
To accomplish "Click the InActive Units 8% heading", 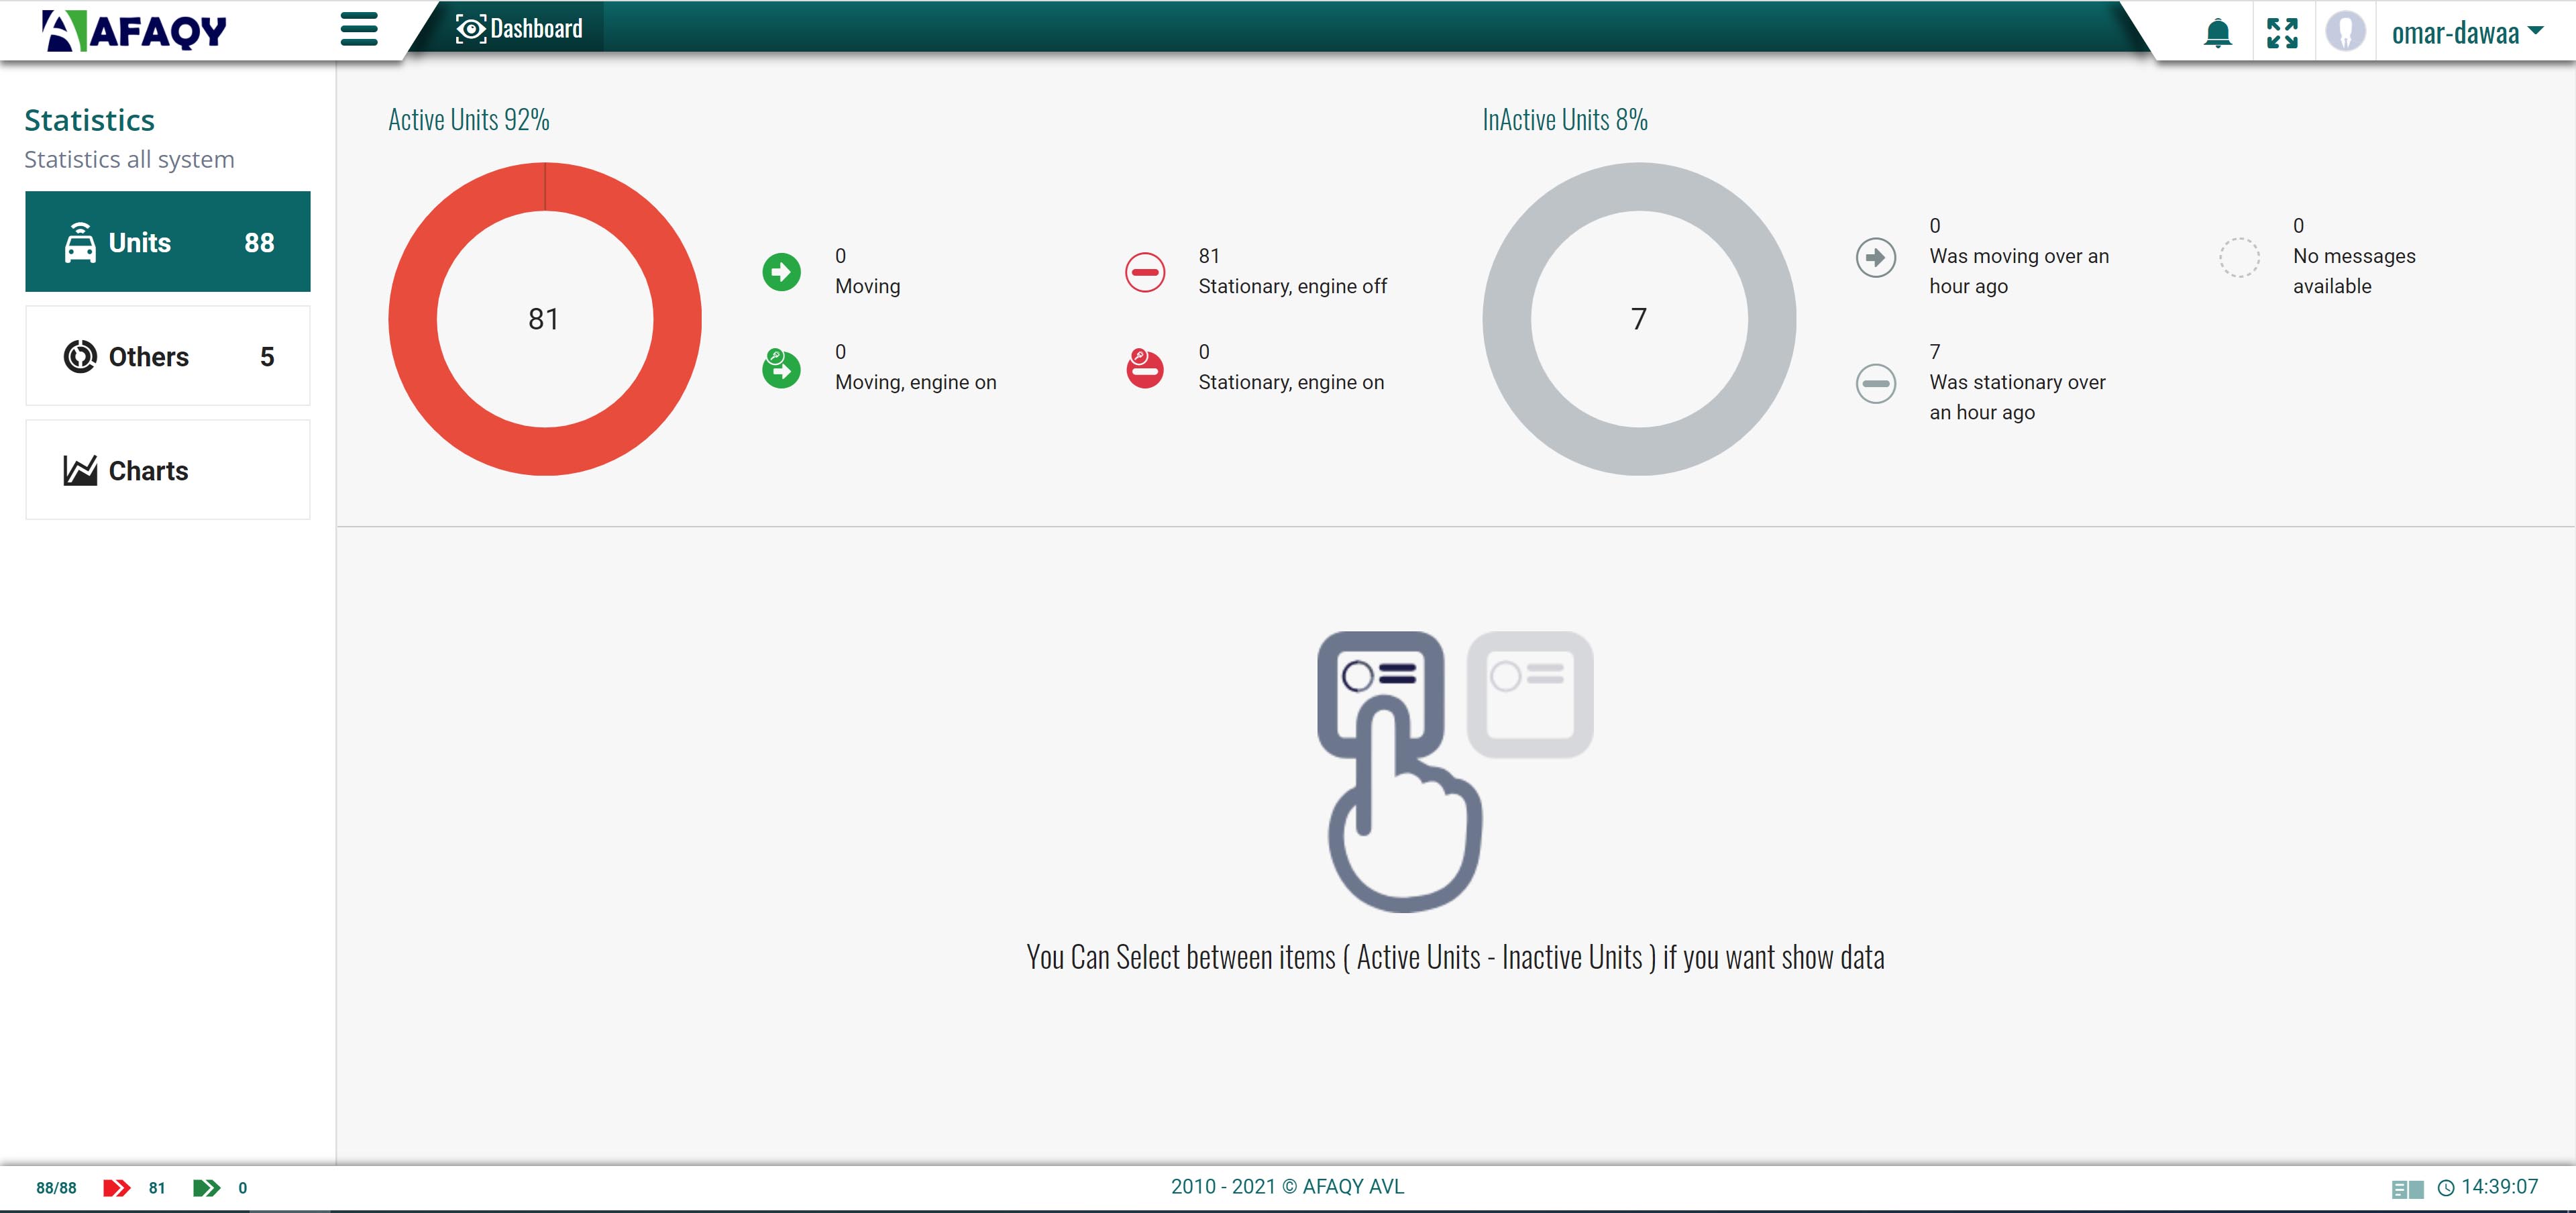I will pyautogui.click(x=1565, y=119).
